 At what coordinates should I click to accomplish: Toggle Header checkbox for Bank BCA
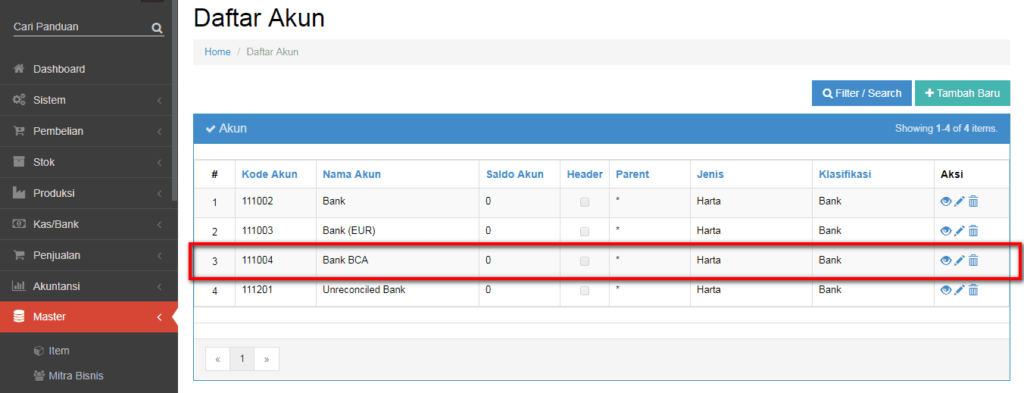click(x=584, y=261)
